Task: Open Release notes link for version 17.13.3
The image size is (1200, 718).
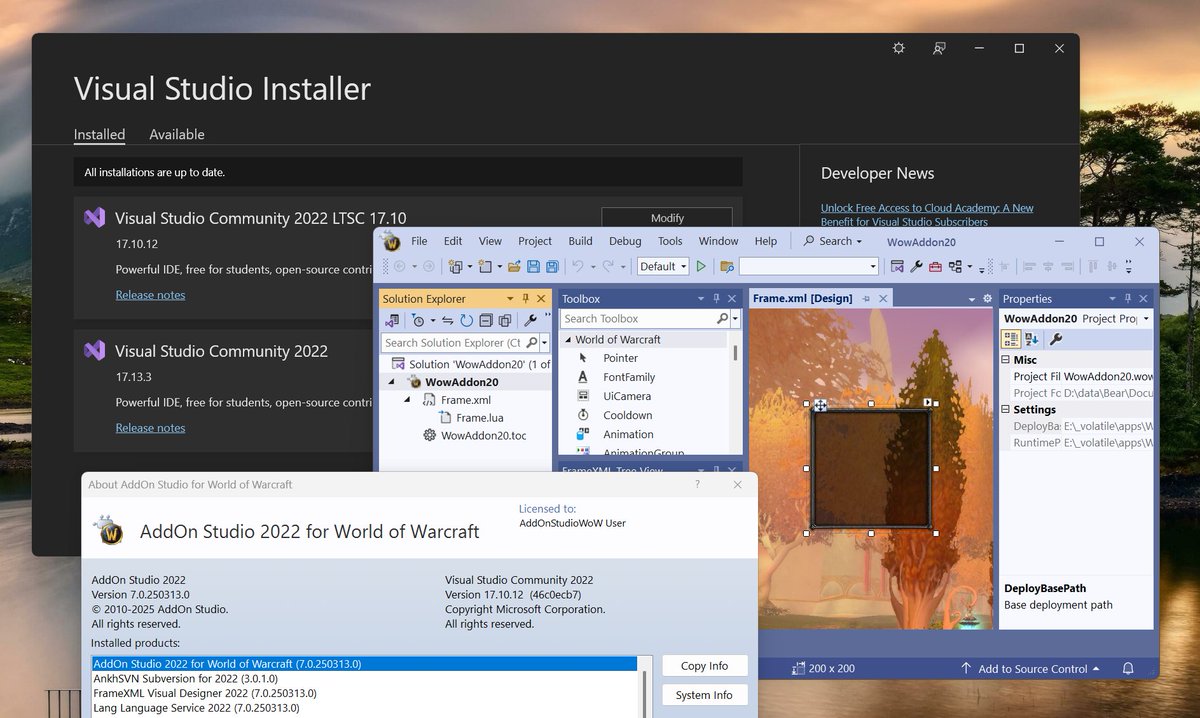Action: [x=150, y=428]
